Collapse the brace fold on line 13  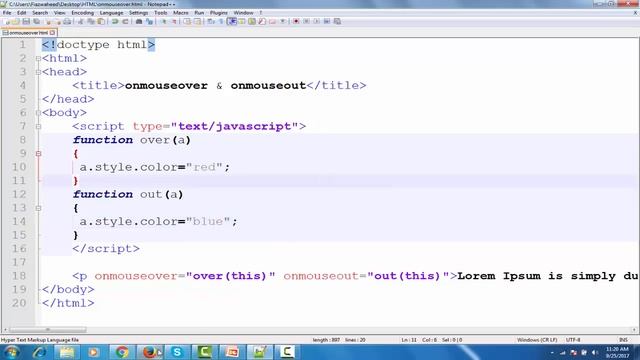[x=38, y=208]
